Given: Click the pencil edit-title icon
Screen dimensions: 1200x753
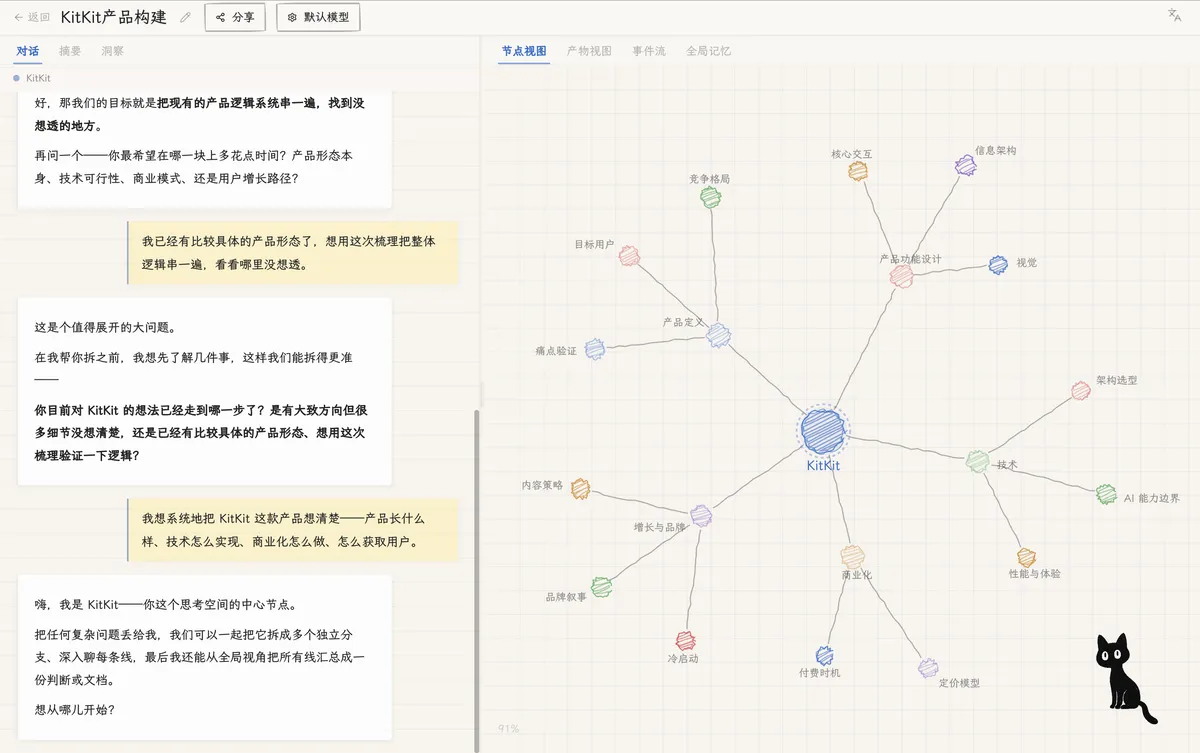Looking at the screenshot, I should tap(185, 17).
